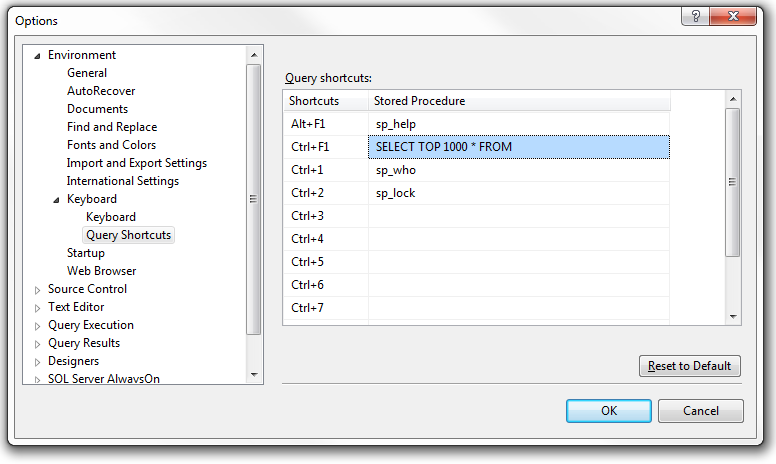Click the help question mark button
The height and width of the screenshot is (464, 776).
tap(695, 16)
